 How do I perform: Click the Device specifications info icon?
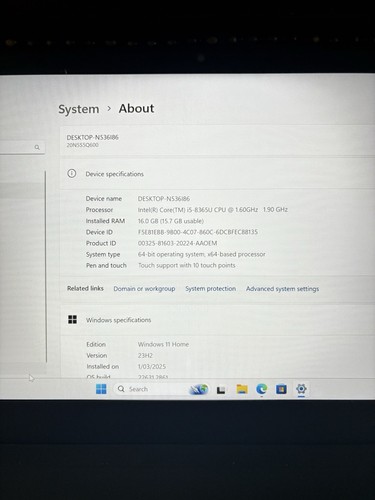[x=72, y=173]
